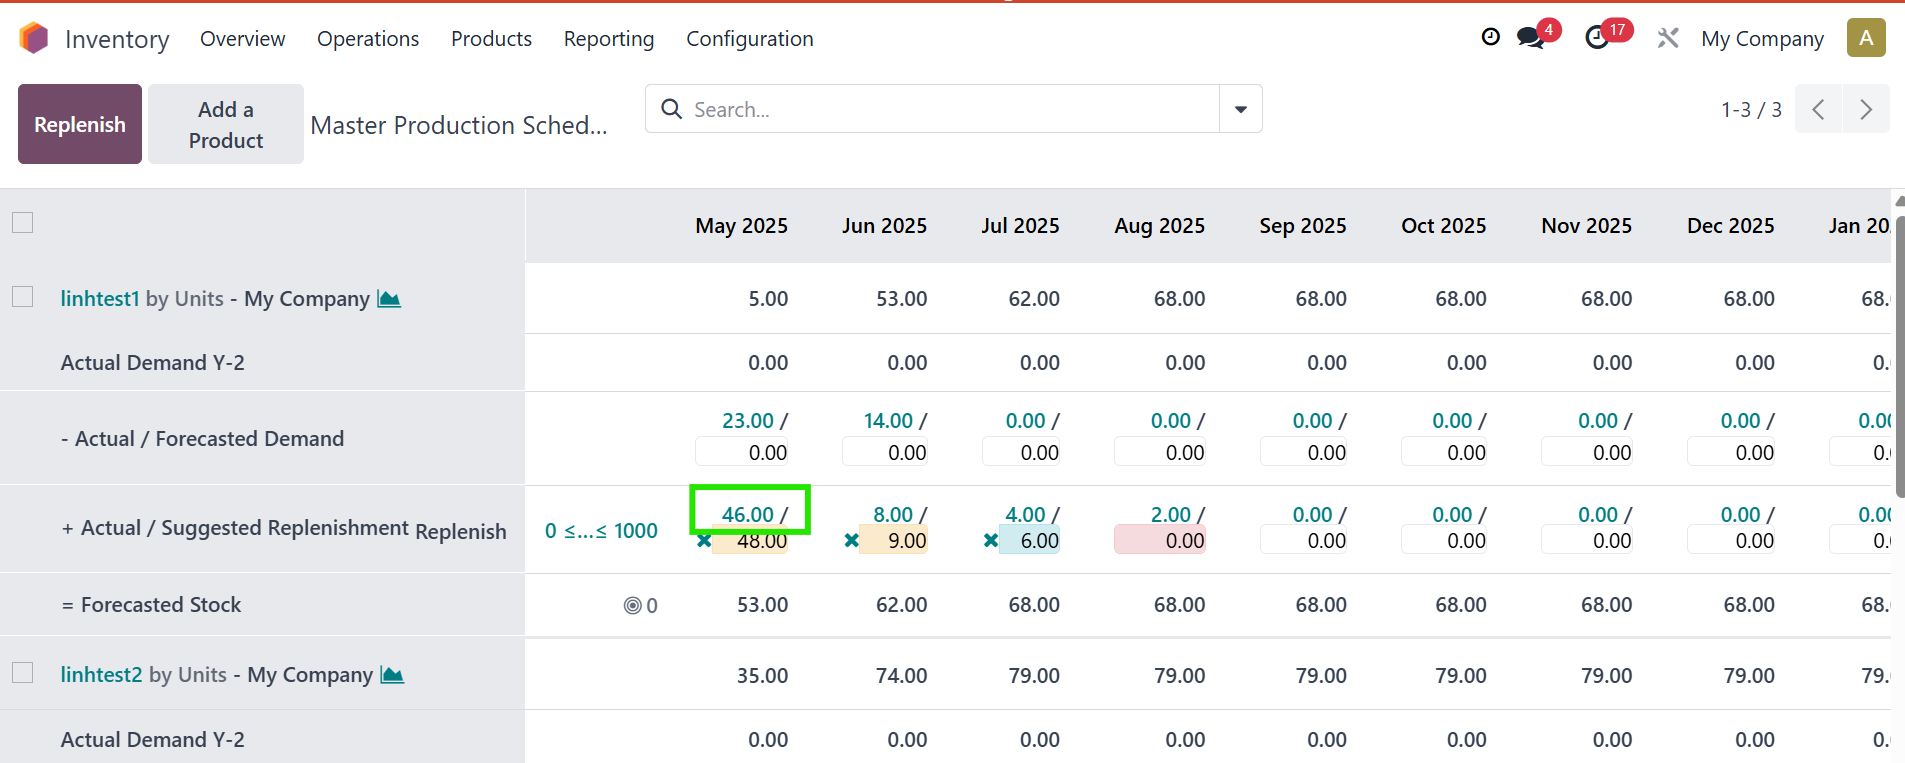Toggle the select-all checkbox in header
Viewport: 1905px width, 763px height.
pos(23,223)
